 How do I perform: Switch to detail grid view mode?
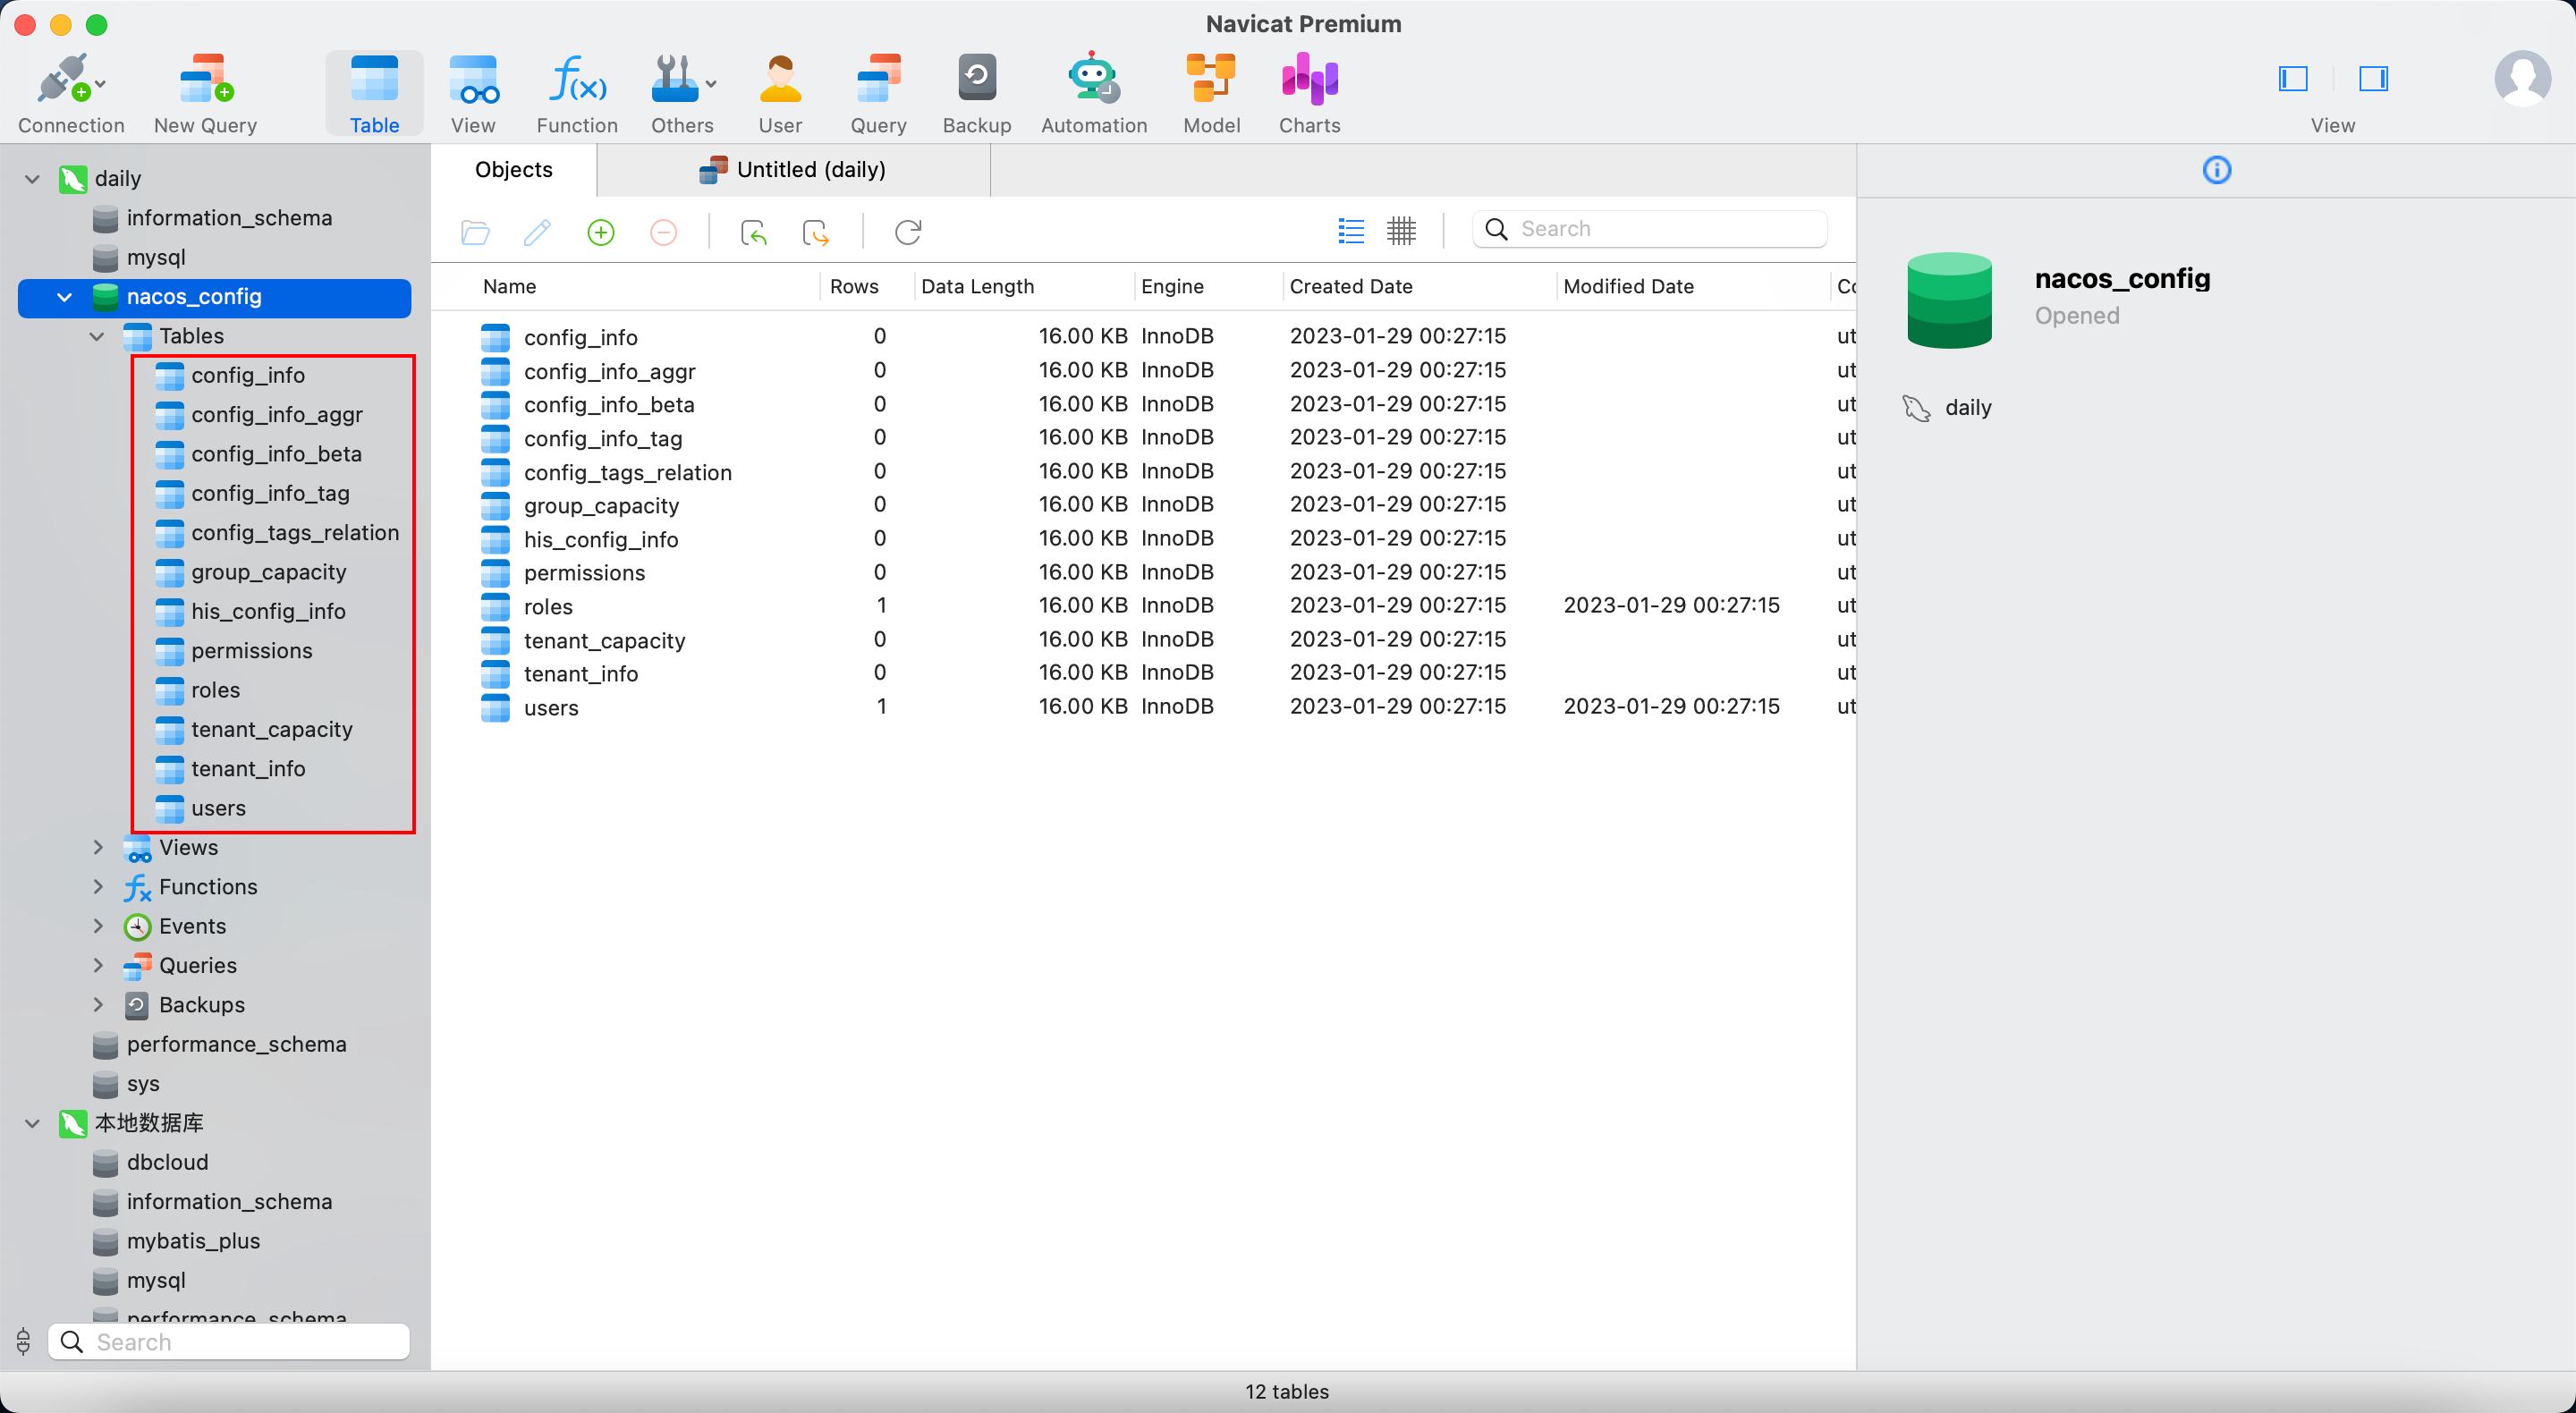click(x=1402, y=231)
